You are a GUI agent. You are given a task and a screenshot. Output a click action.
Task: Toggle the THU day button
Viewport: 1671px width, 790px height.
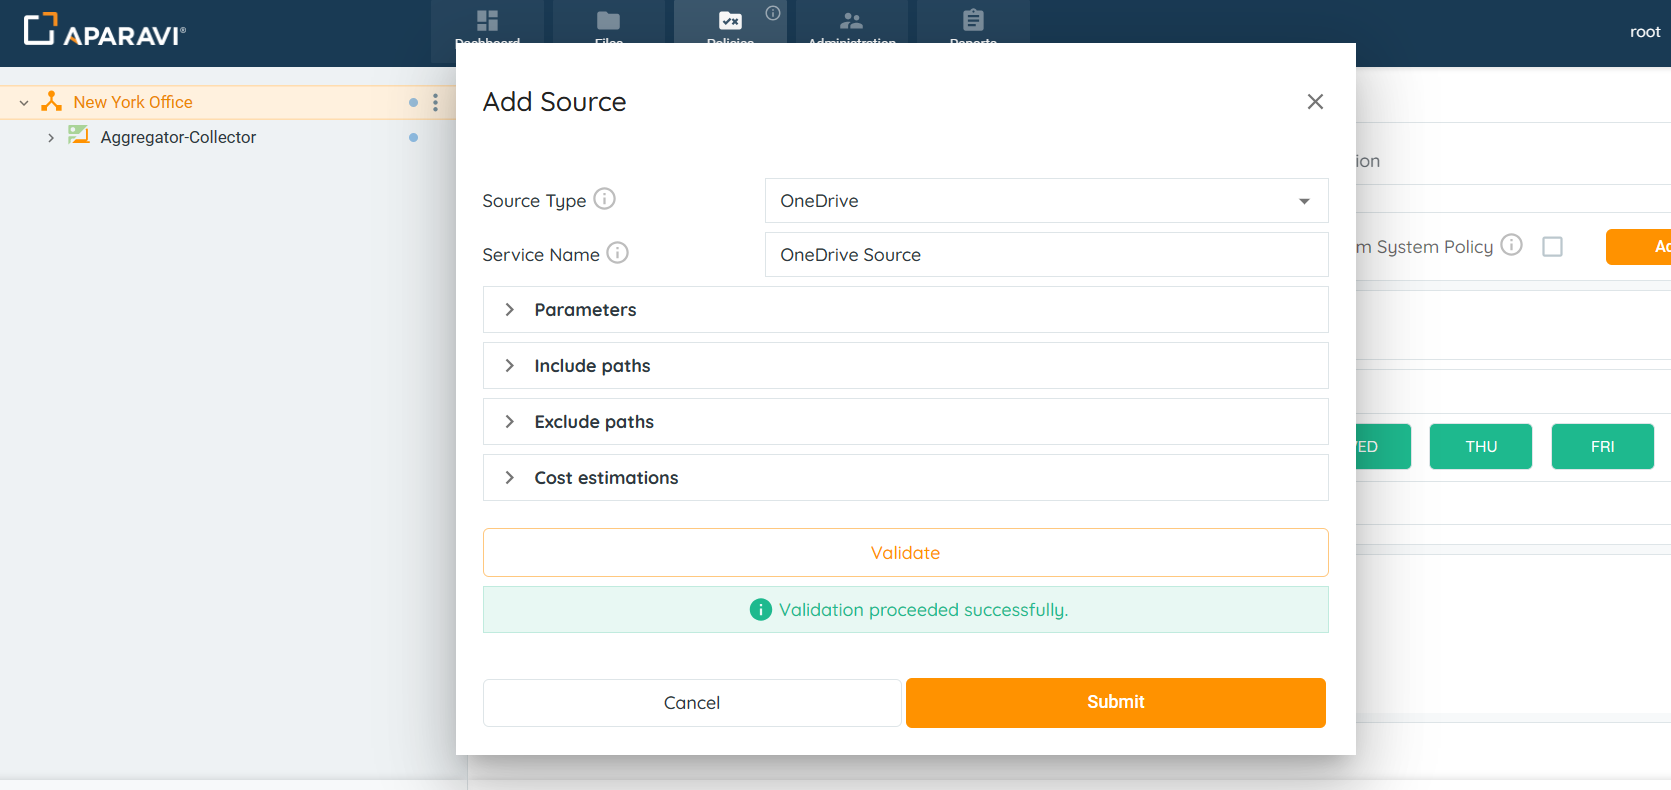point(1480,446)
